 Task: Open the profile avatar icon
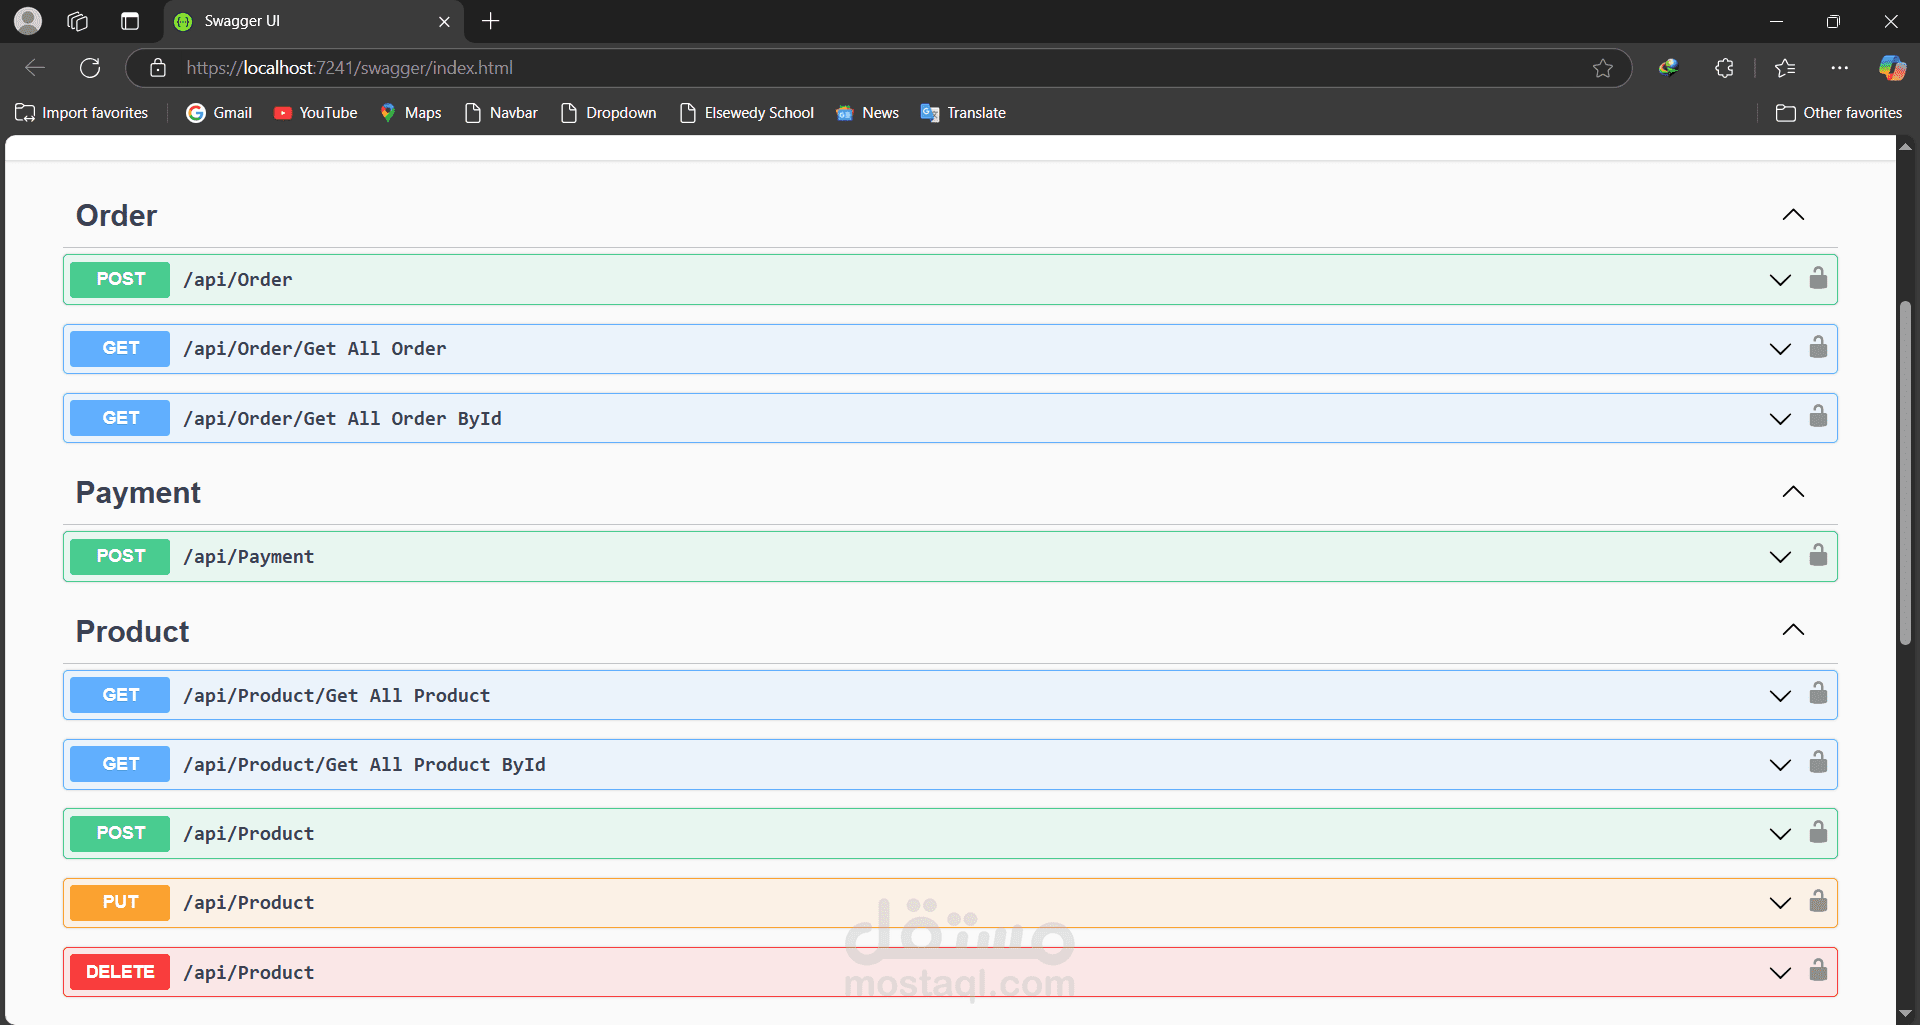(28, 21)
